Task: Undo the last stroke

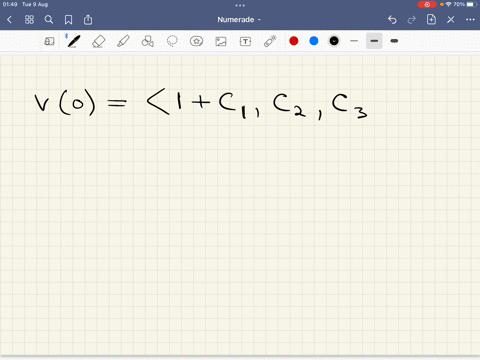Action: 392,20
